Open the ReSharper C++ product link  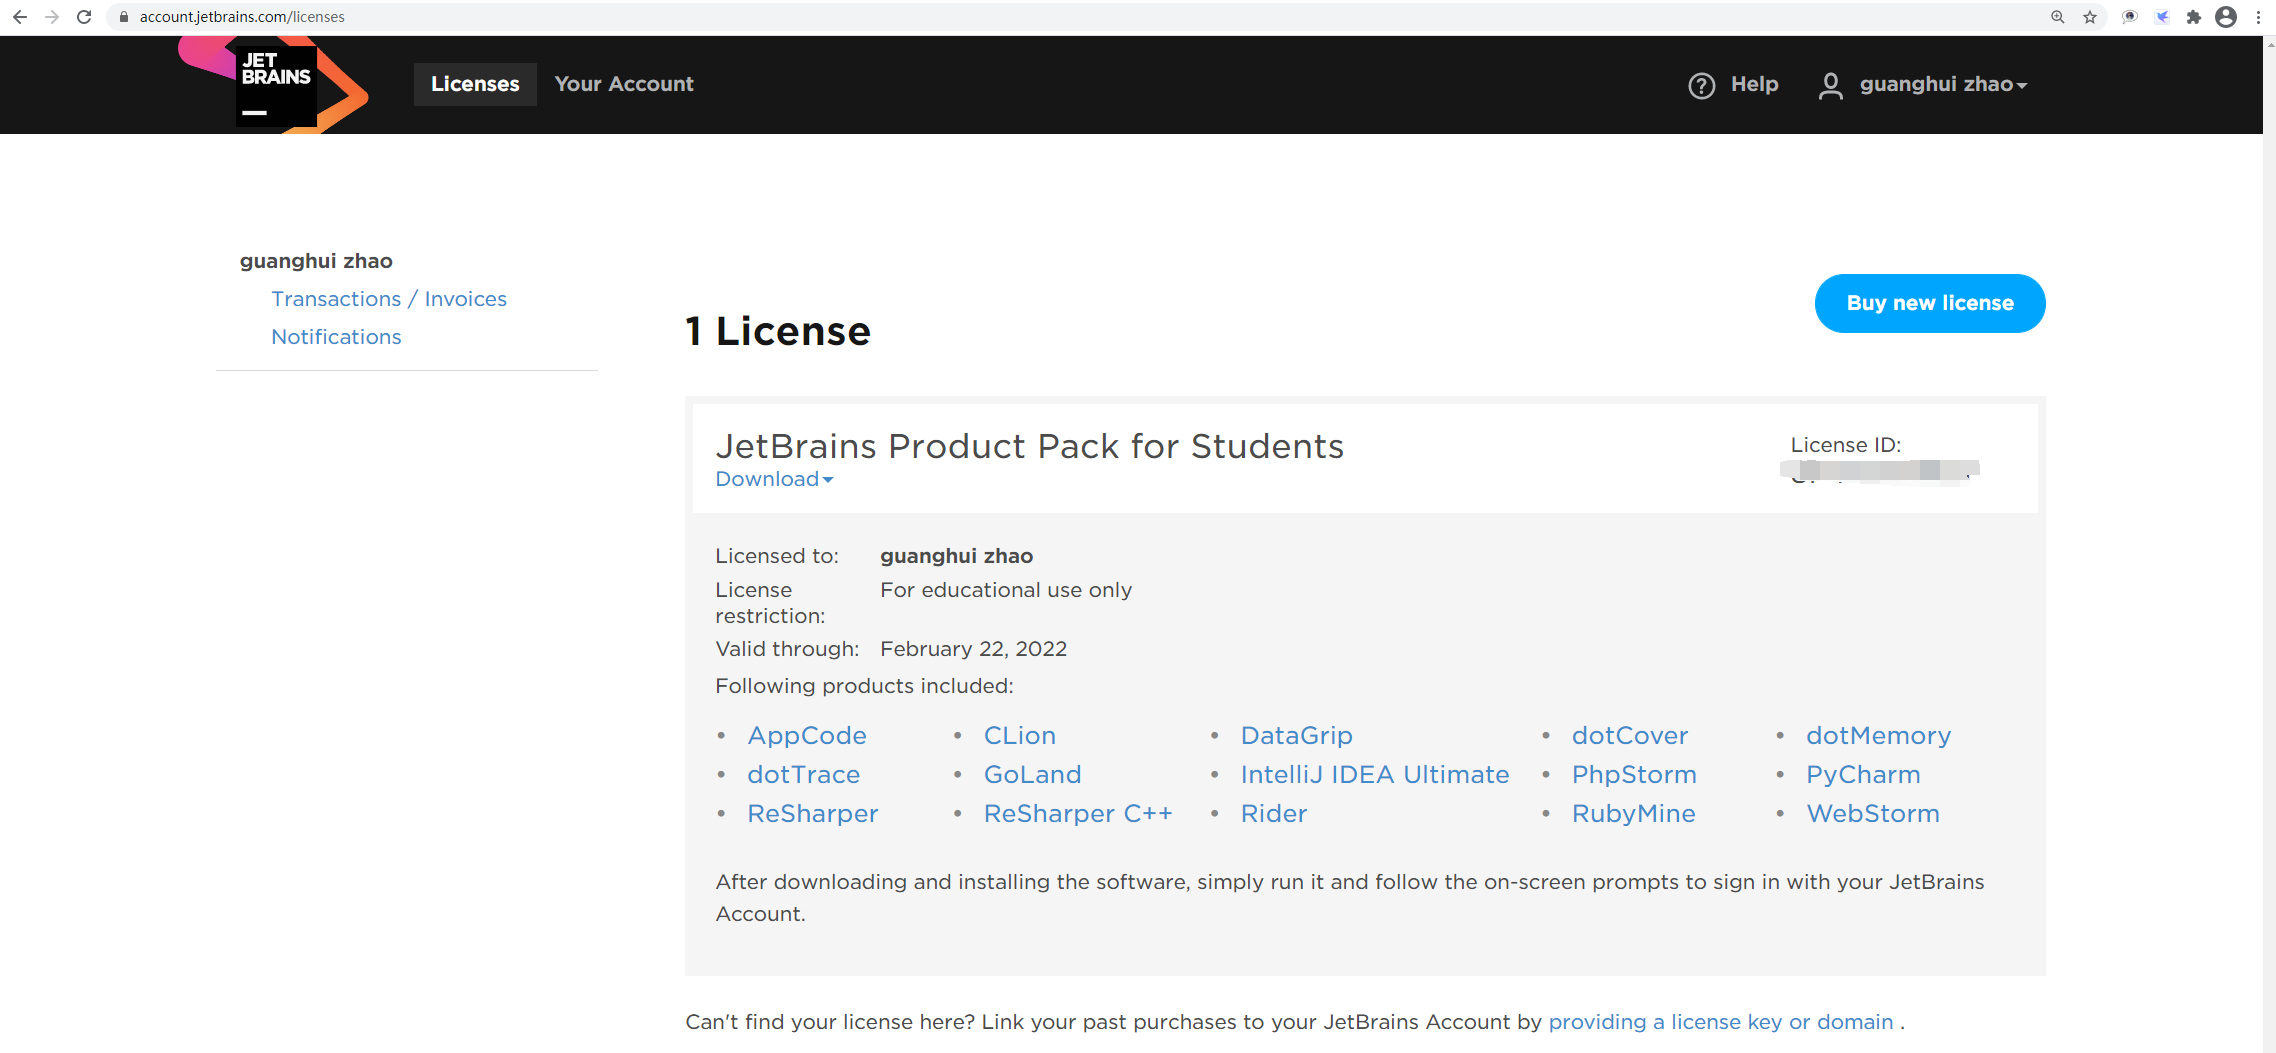click(1078, 813)
